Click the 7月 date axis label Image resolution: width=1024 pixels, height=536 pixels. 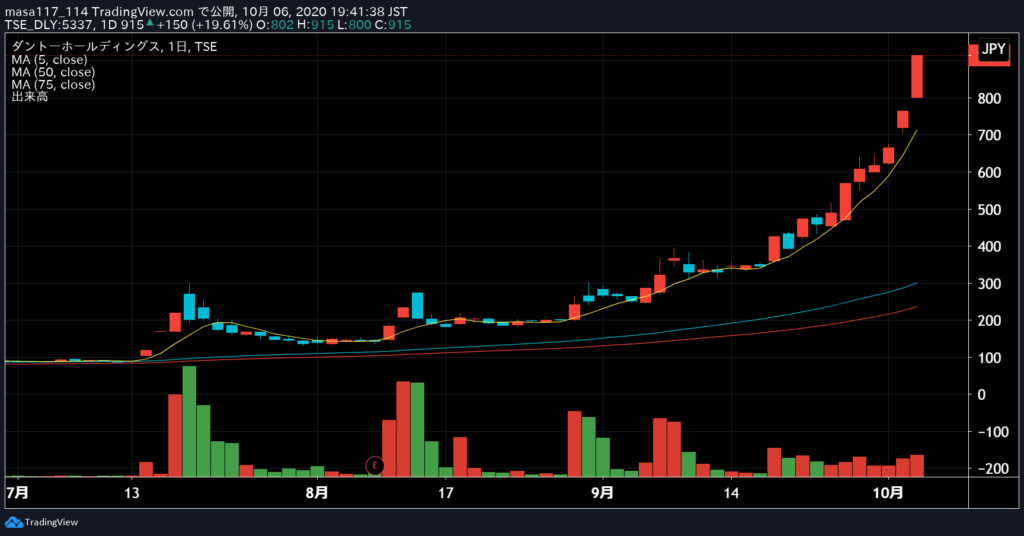coord(18,492)
